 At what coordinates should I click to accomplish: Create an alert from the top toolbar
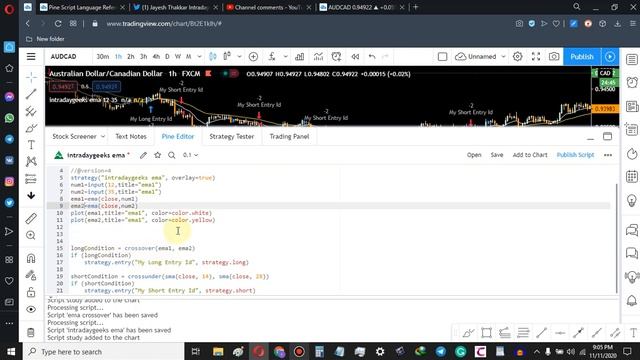336,57
